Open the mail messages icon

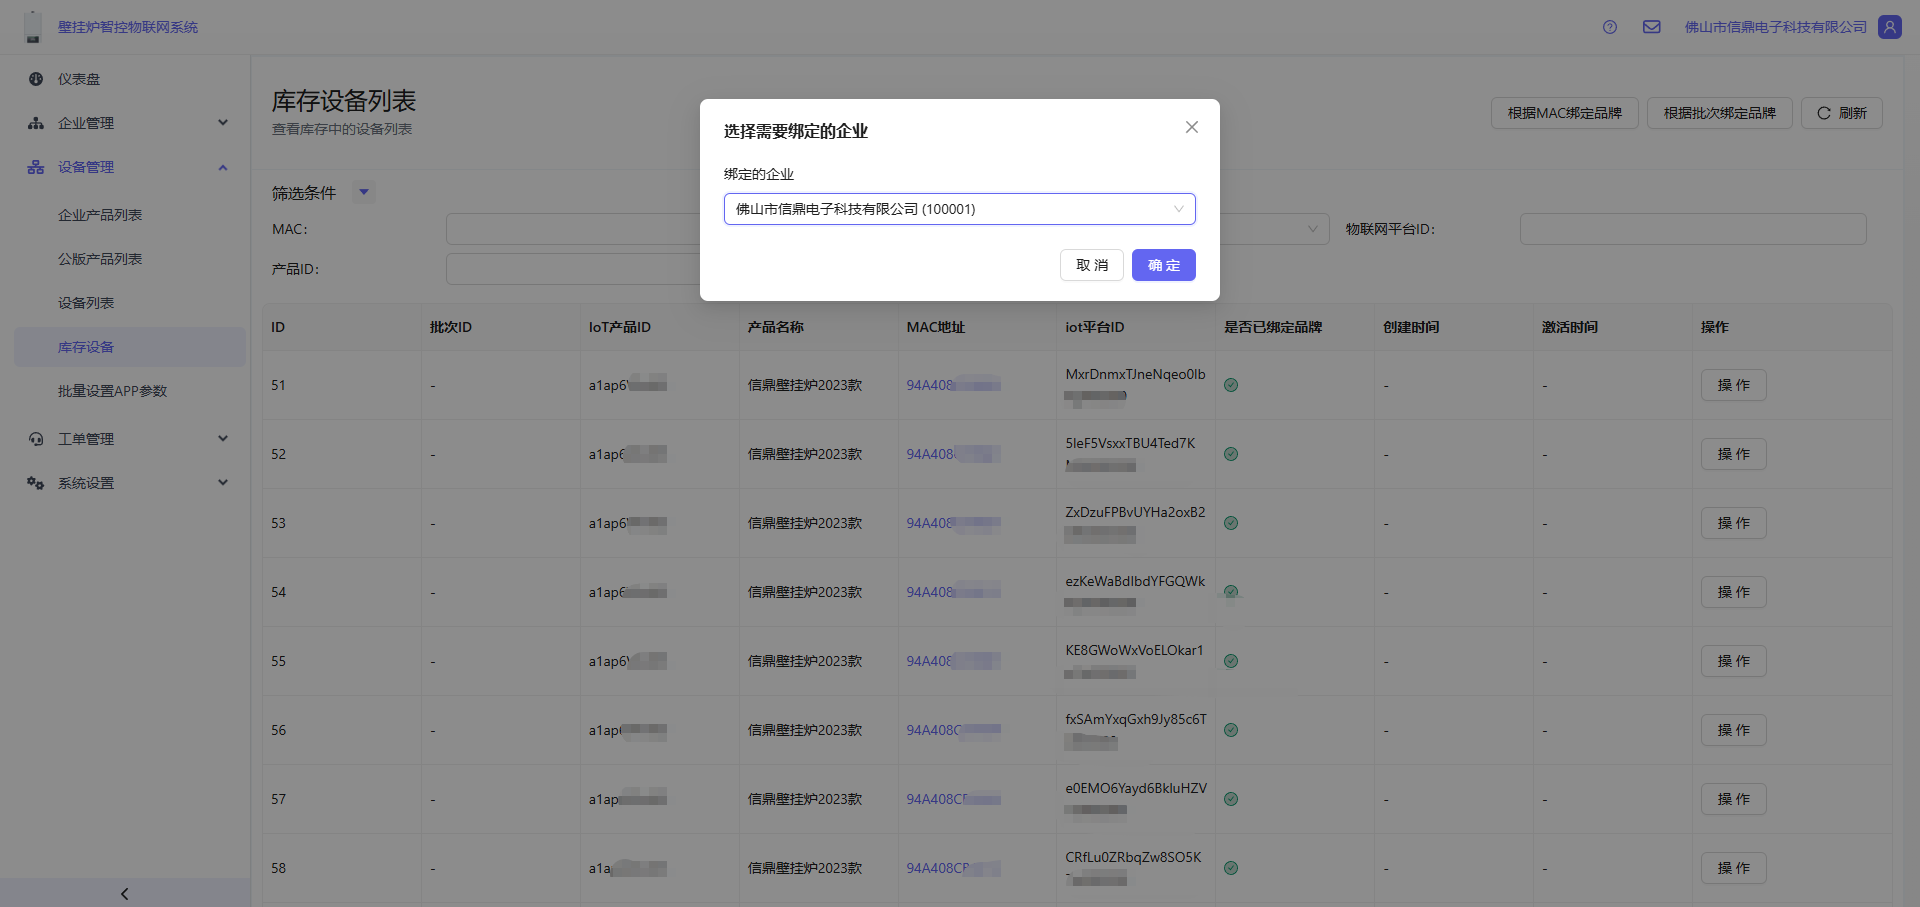pyautogui.click(x=1652, y=27)
